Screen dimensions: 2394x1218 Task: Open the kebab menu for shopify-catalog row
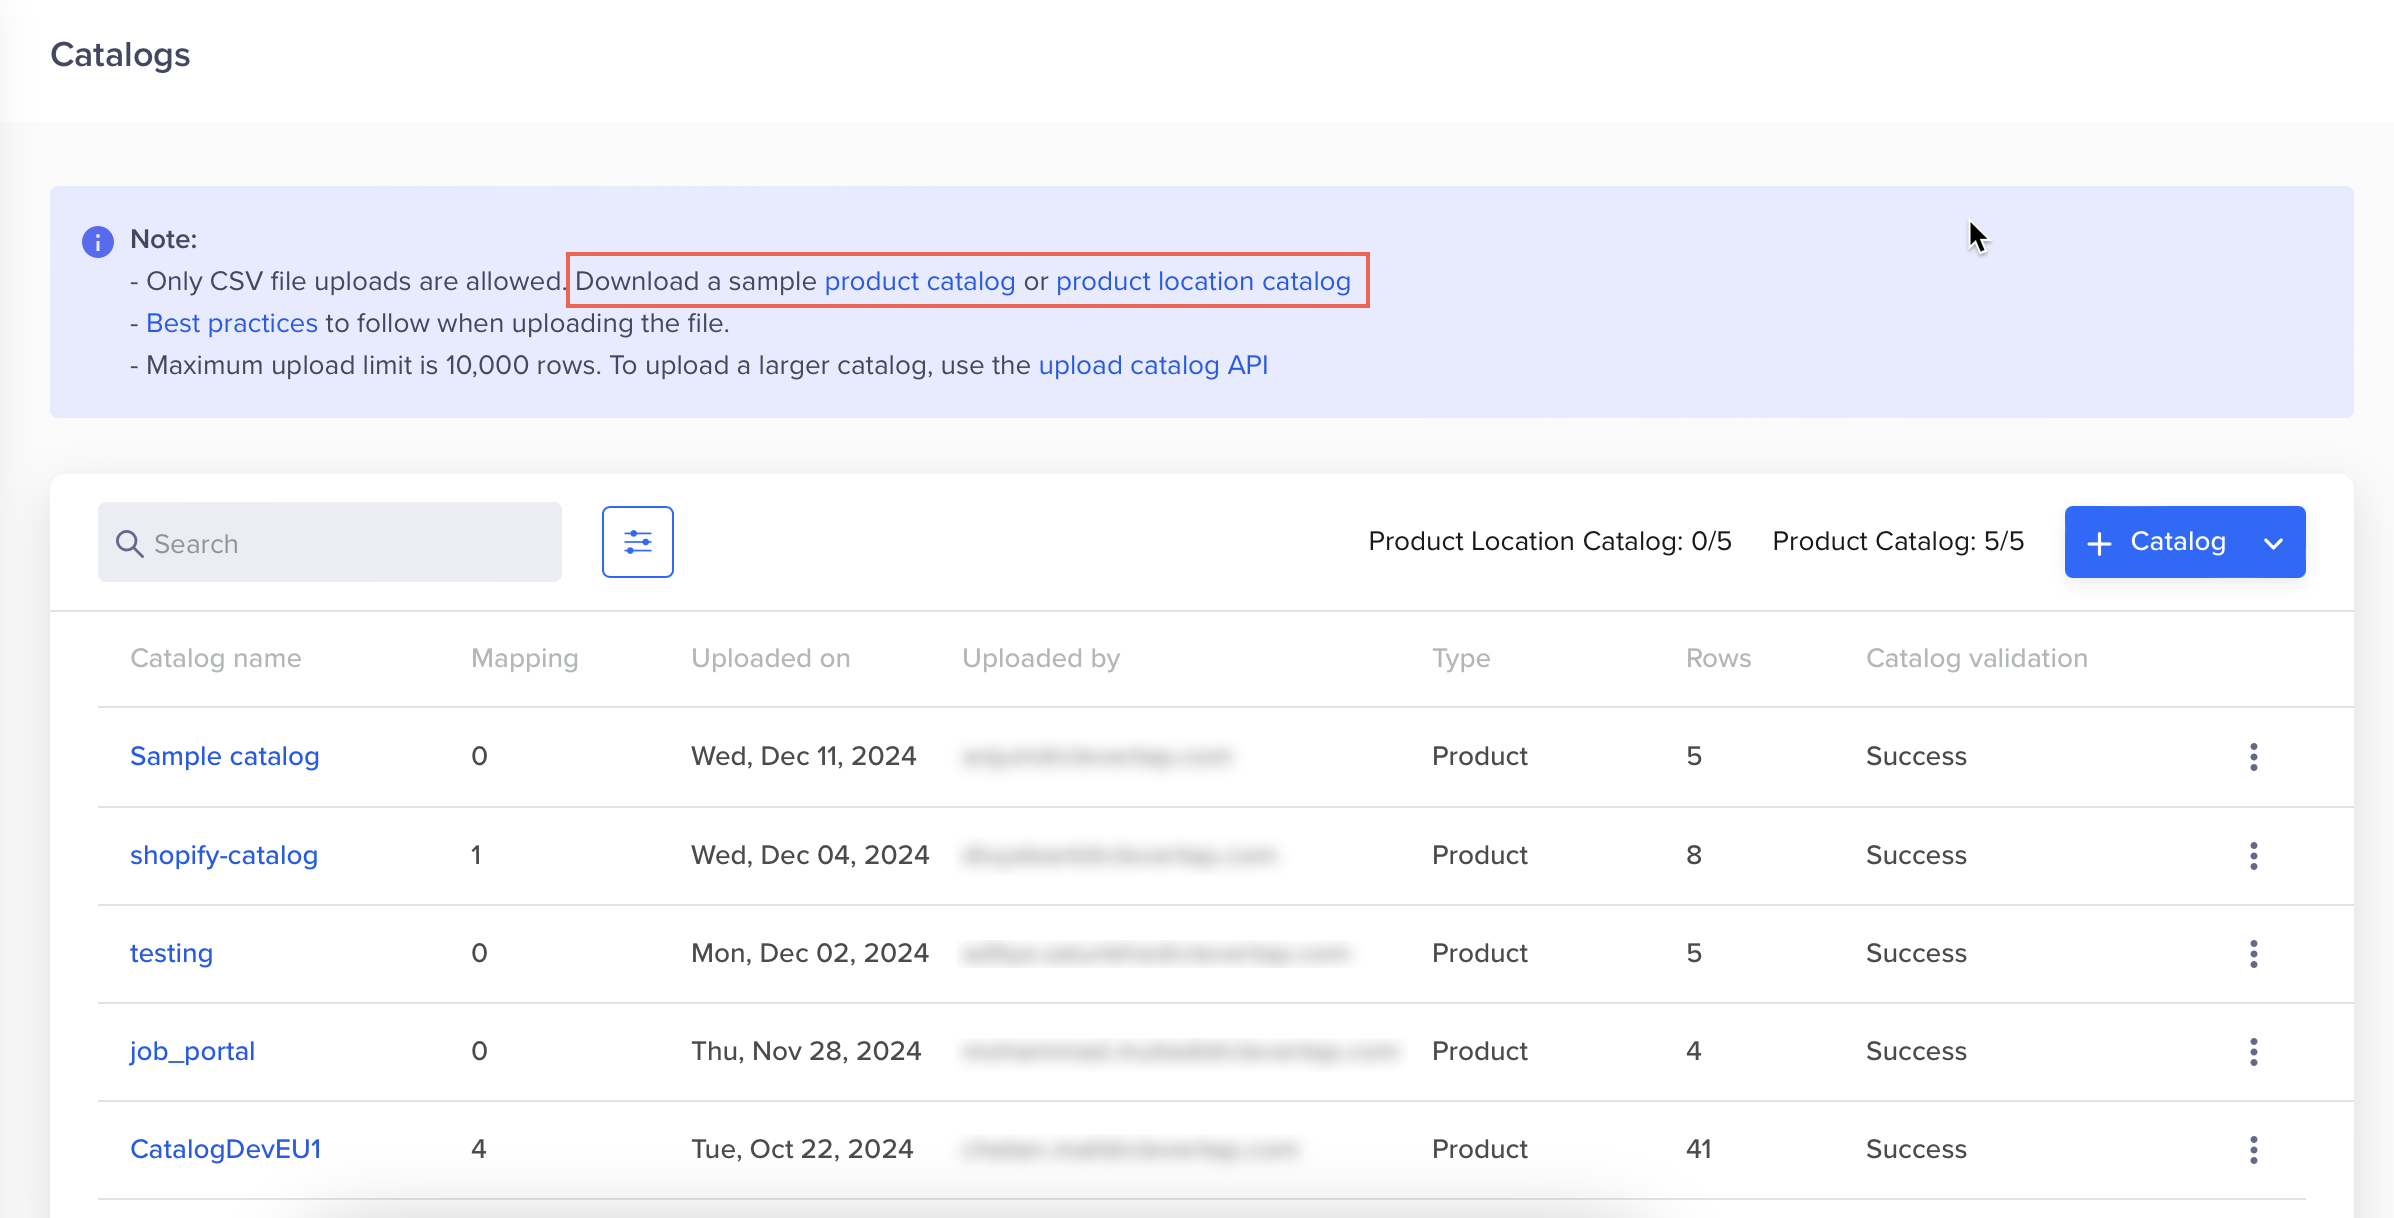2253,855
